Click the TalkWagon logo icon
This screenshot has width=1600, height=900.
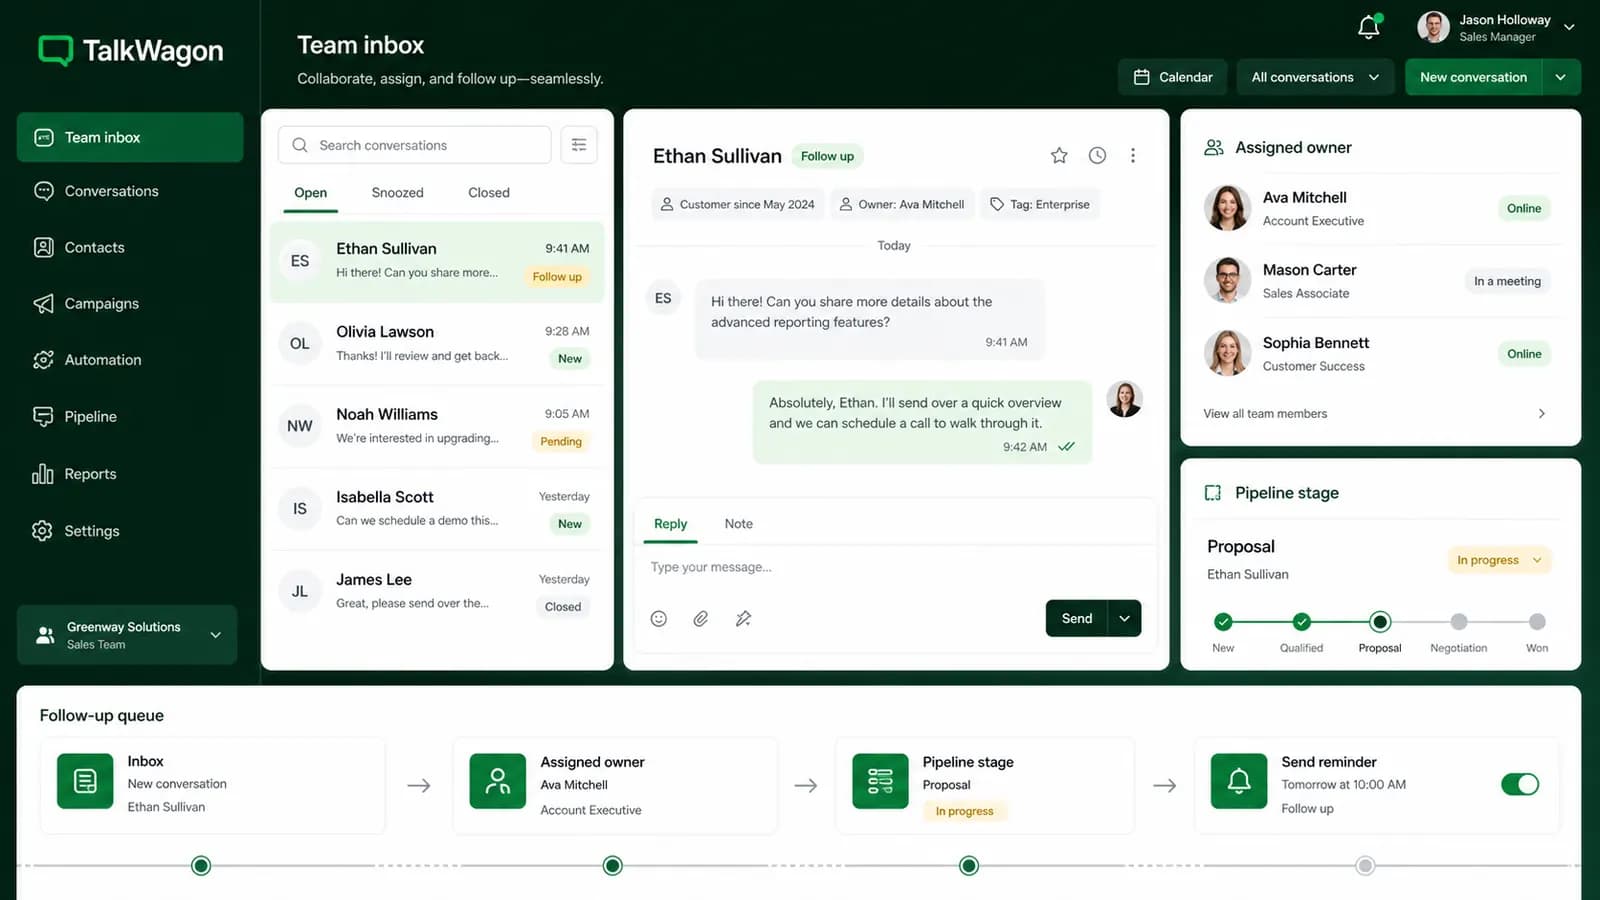55,50
